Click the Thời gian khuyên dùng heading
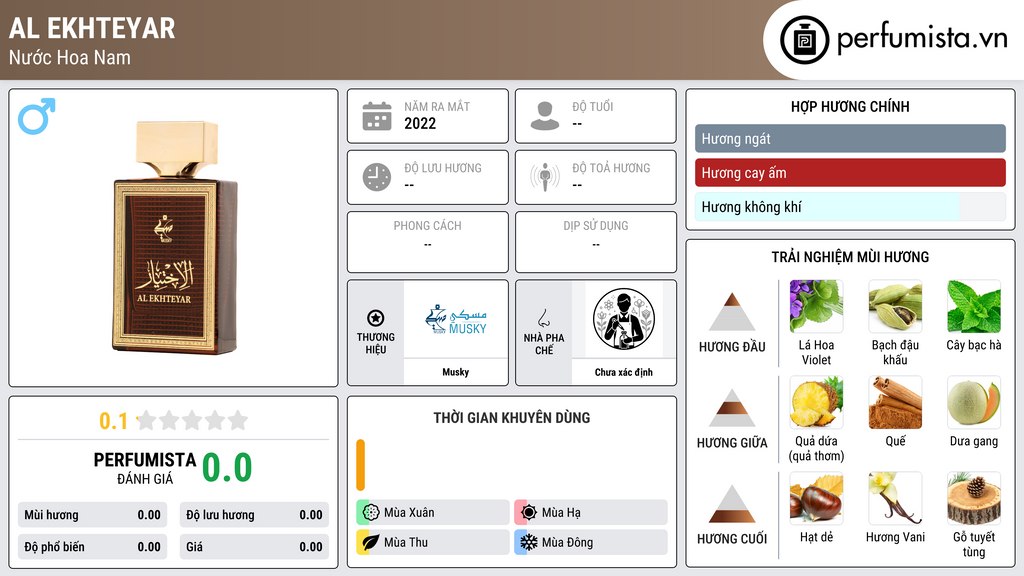Image resolution: width=1024 pixels, height=576 pixels. click(512, 418)
